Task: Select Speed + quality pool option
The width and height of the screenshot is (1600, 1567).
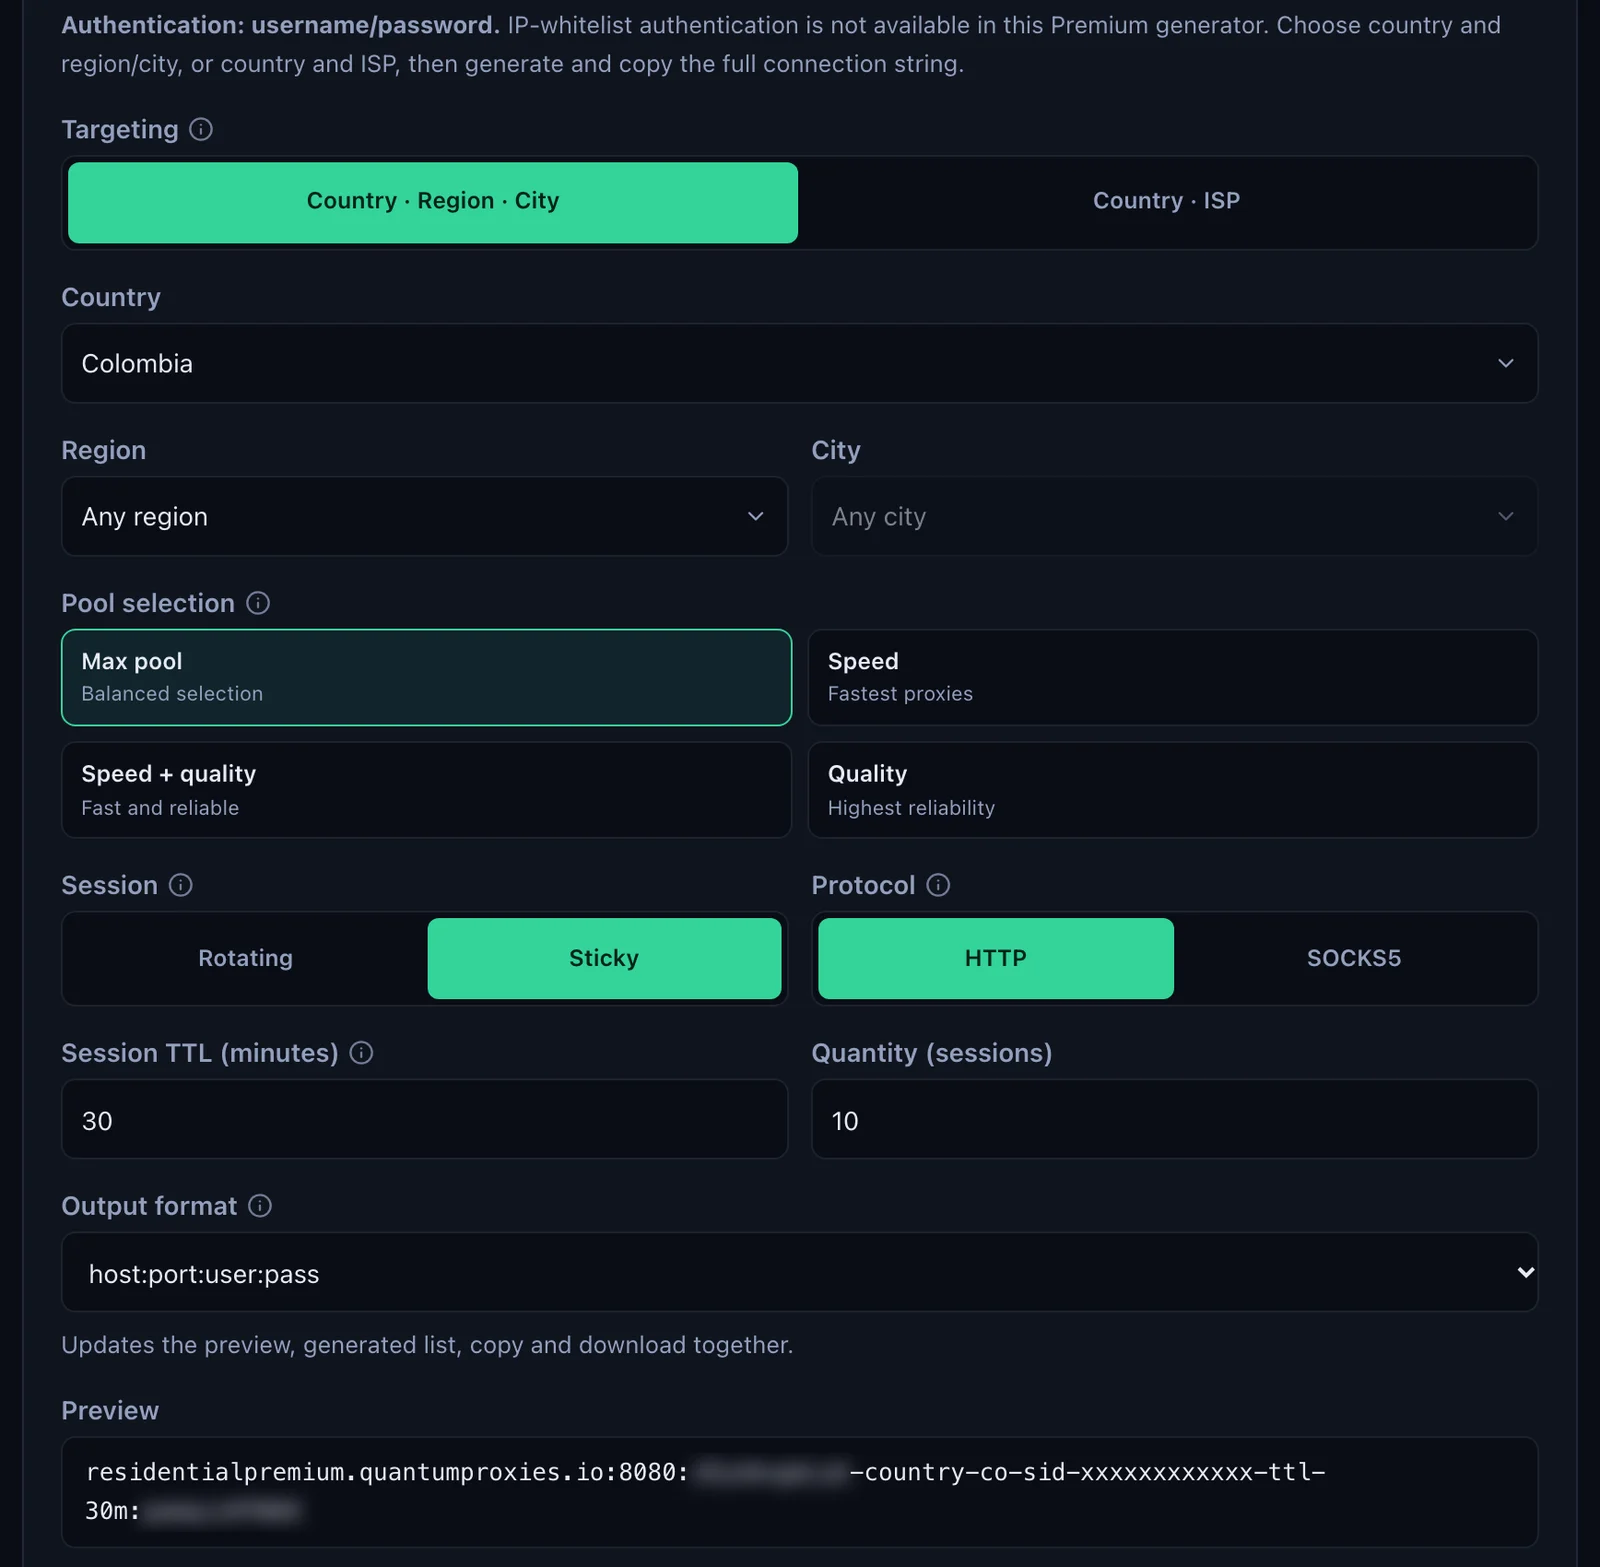Action: coord(426,790)
